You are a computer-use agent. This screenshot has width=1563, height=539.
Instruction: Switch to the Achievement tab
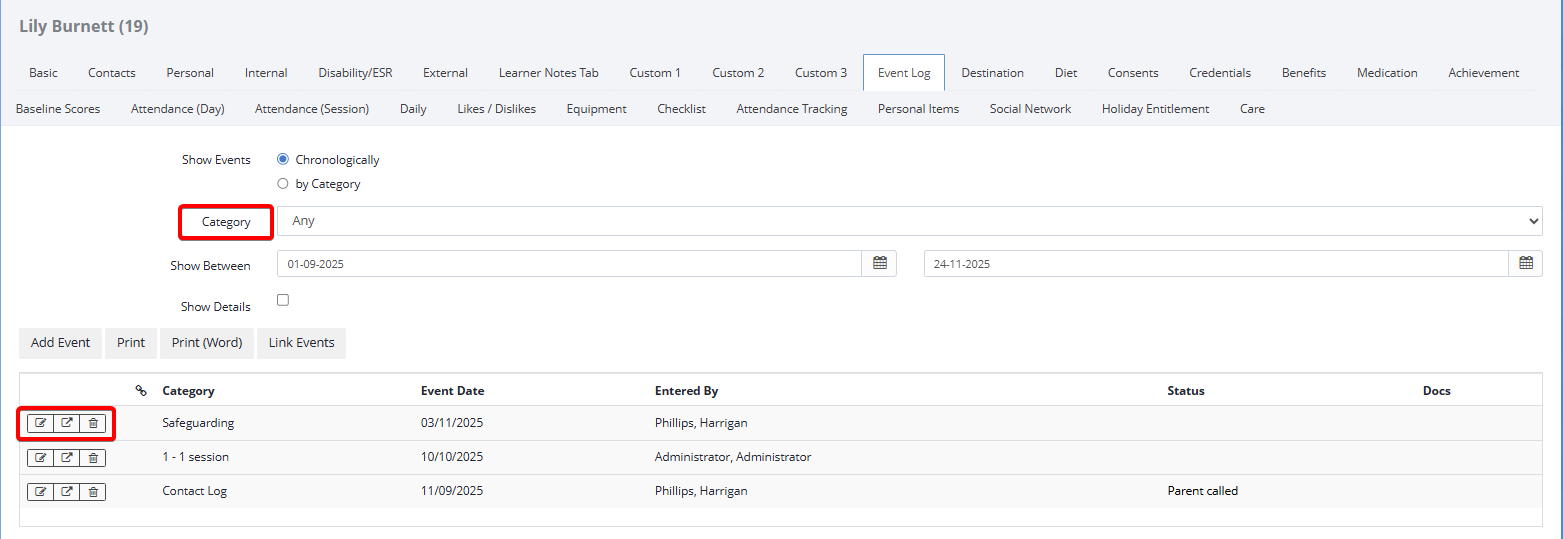pos(1483,73)
